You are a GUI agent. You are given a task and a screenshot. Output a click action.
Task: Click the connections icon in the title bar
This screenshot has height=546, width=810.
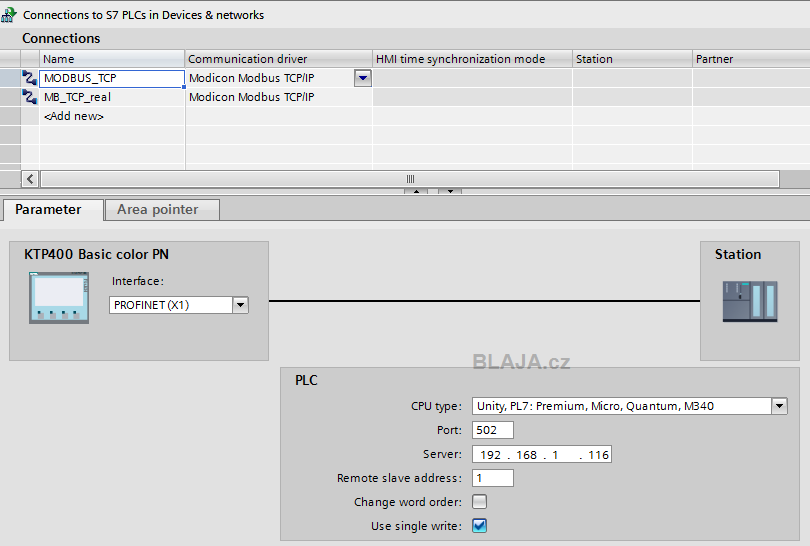8,15
